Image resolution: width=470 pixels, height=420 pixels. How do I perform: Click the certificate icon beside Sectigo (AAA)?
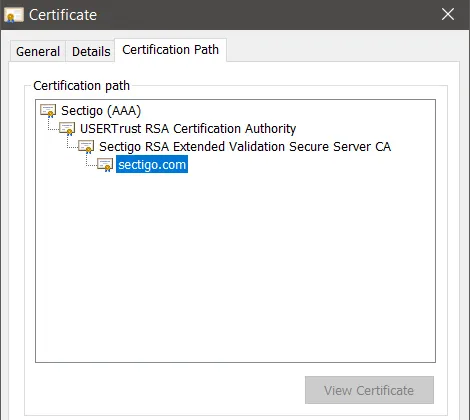click(48, 111)
